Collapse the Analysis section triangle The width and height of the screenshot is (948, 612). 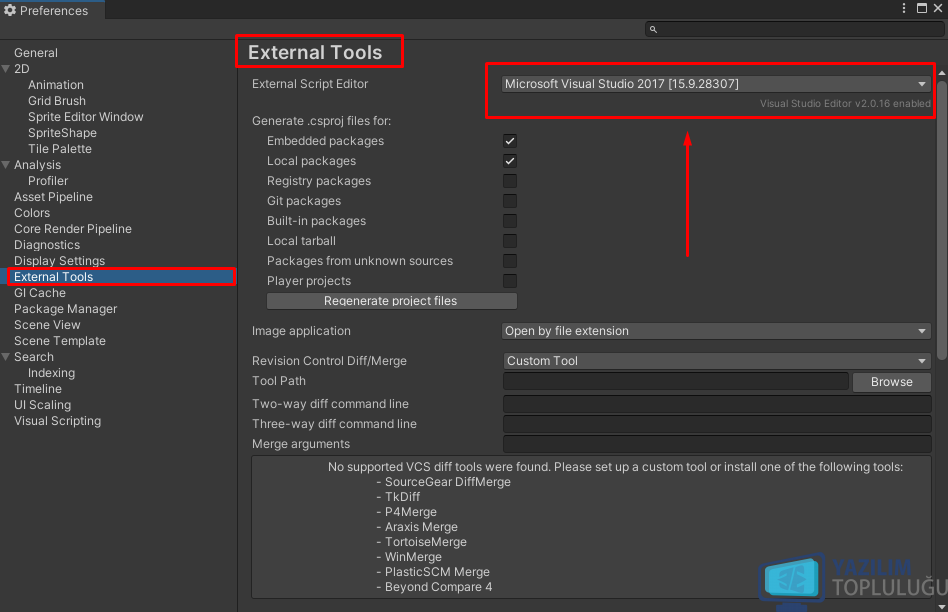point(6,165)
